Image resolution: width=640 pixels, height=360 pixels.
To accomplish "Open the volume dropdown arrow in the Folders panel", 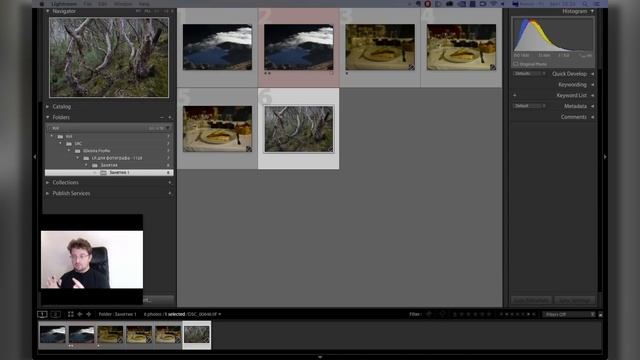I will [168, 128].
